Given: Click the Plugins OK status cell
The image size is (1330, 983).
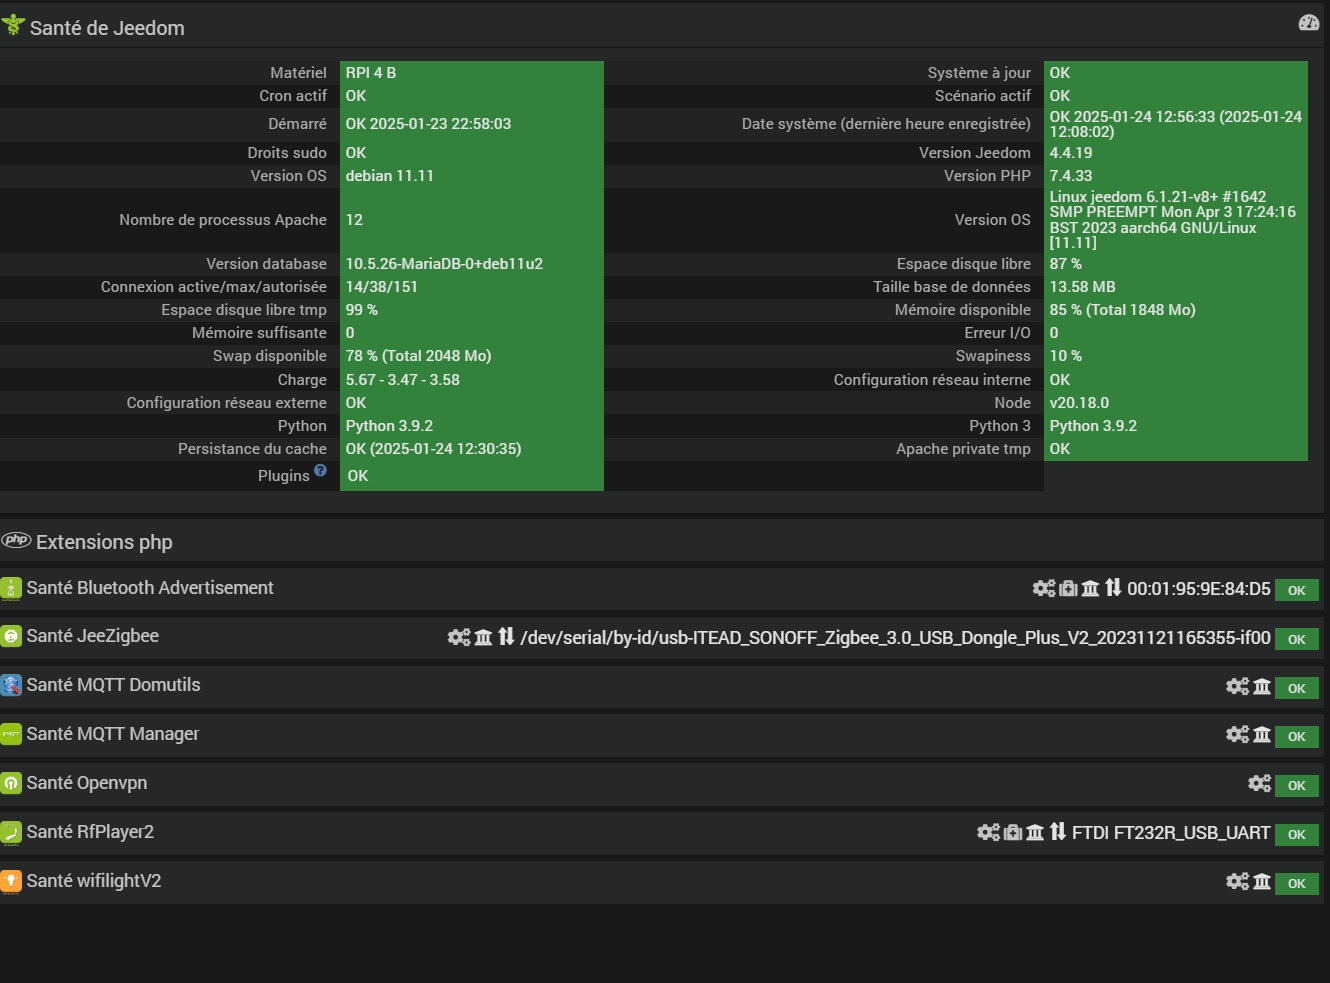Looking at the screenshot, I should coord(472,476).
